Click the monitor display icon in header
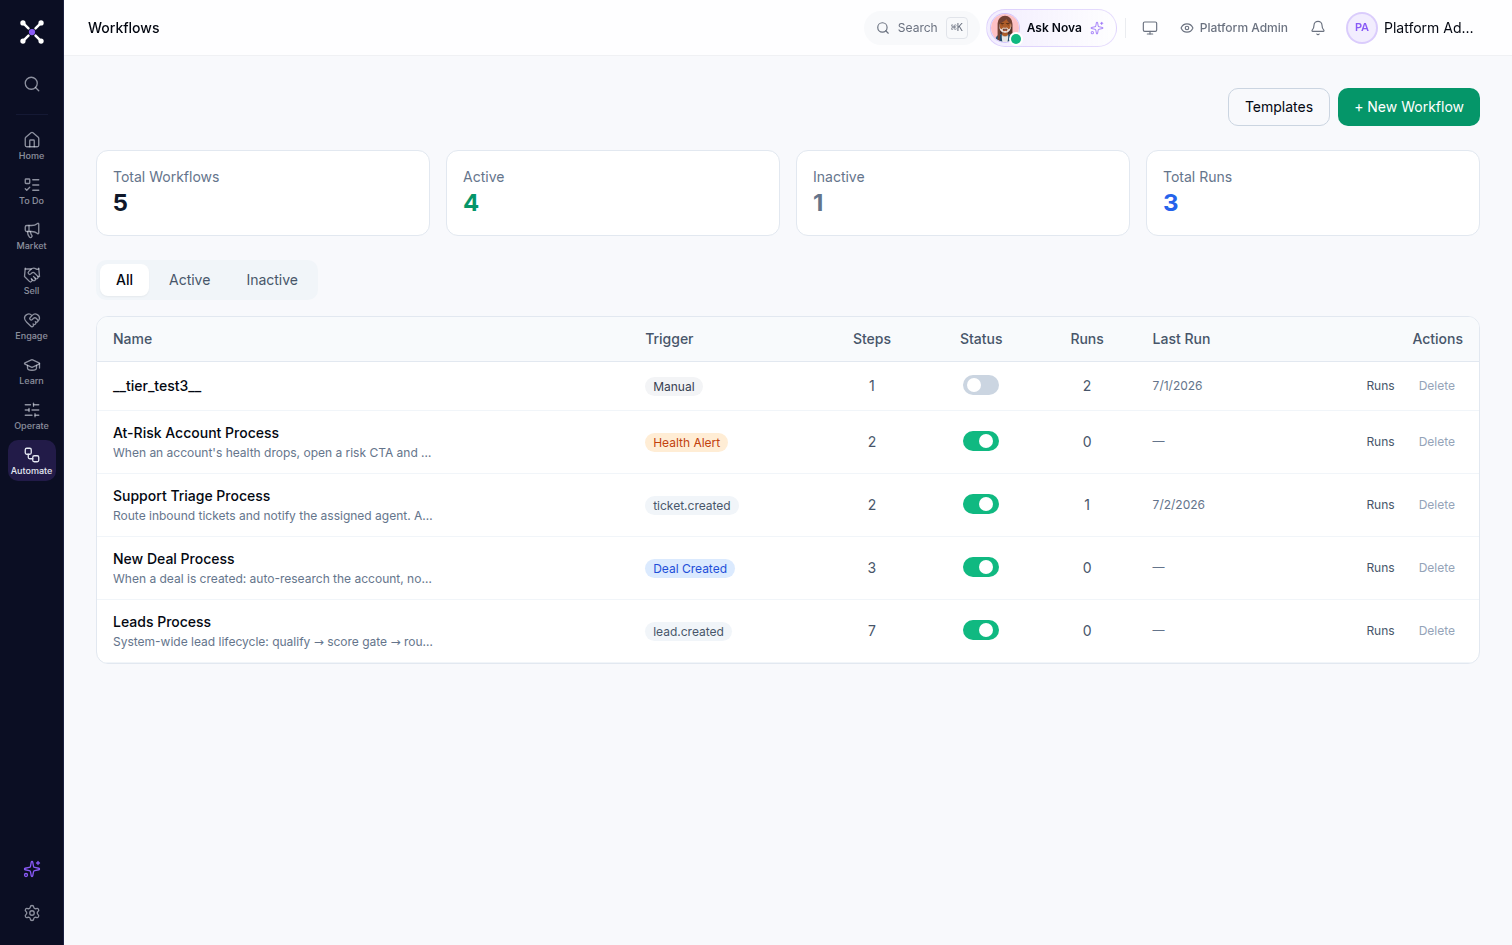The width and height of the screenshot is (1512, 945). point(1150,28)
